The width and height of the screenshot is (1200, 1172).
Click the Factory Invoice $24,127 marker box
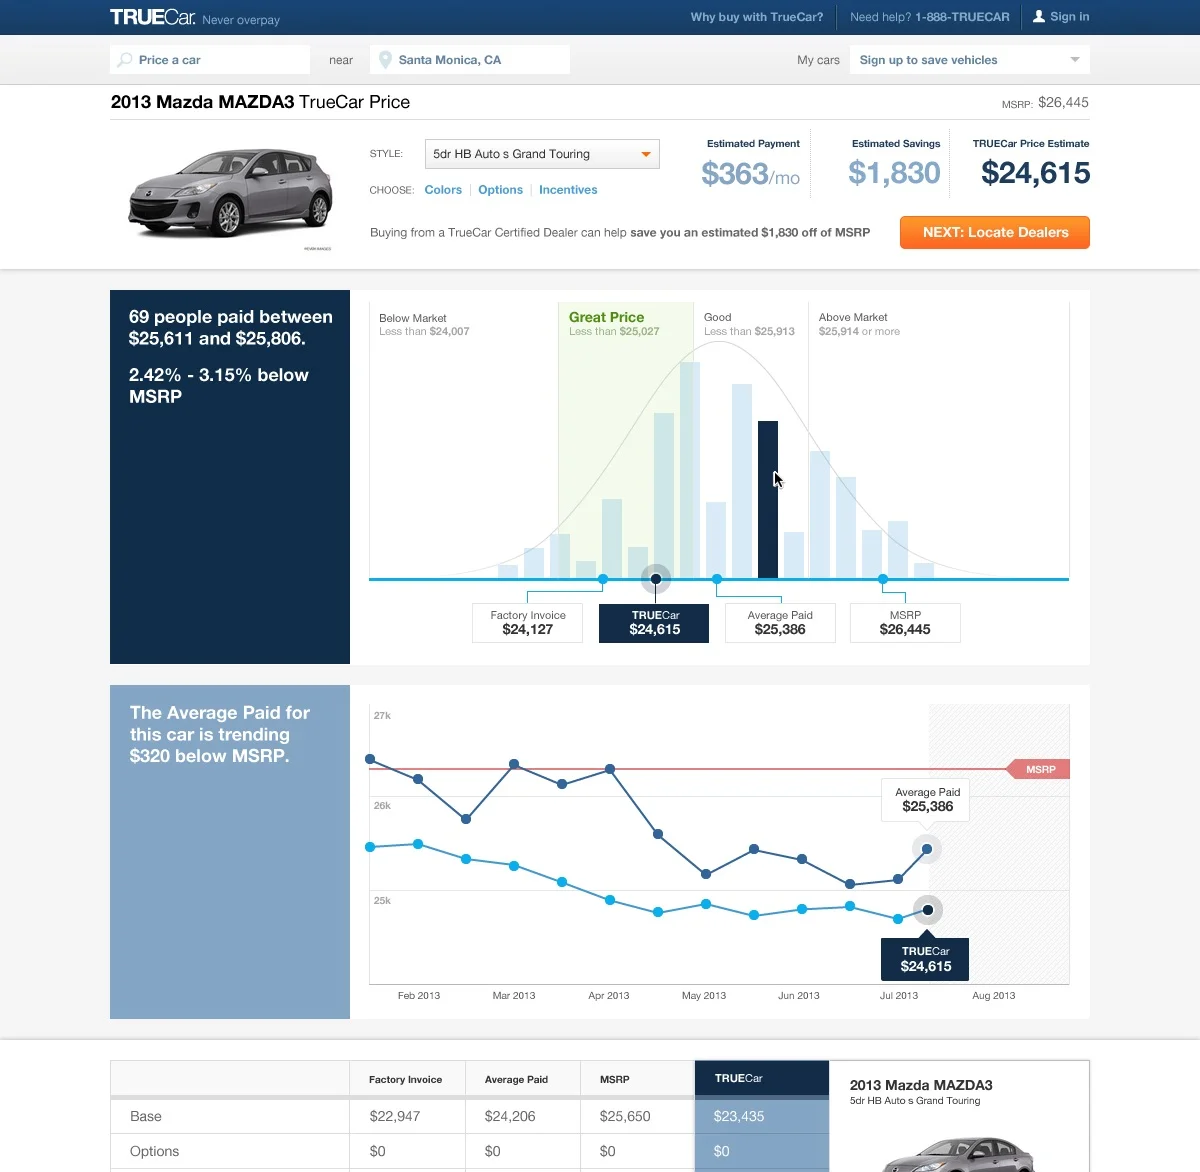(527, 623)
